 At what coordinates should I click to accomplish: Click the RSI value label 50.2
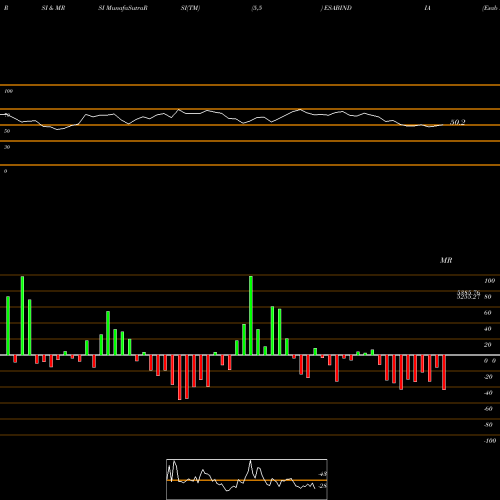[x=458, y=122]
